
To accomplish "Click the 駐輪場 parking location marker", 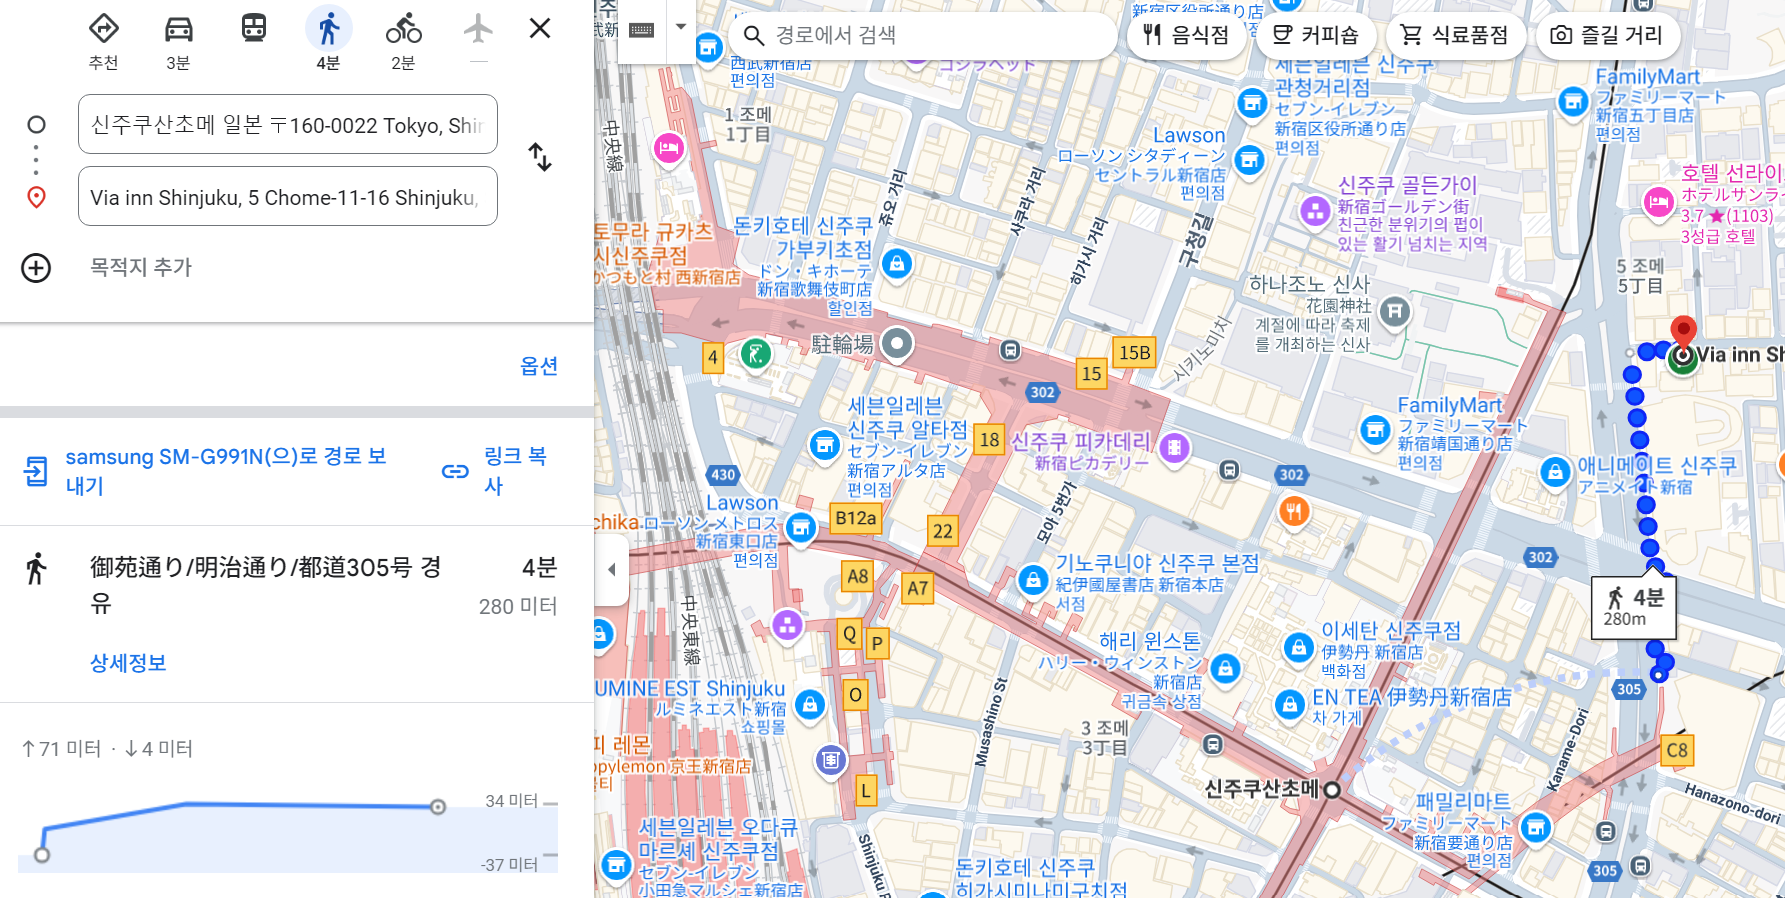I will [897, 344].
